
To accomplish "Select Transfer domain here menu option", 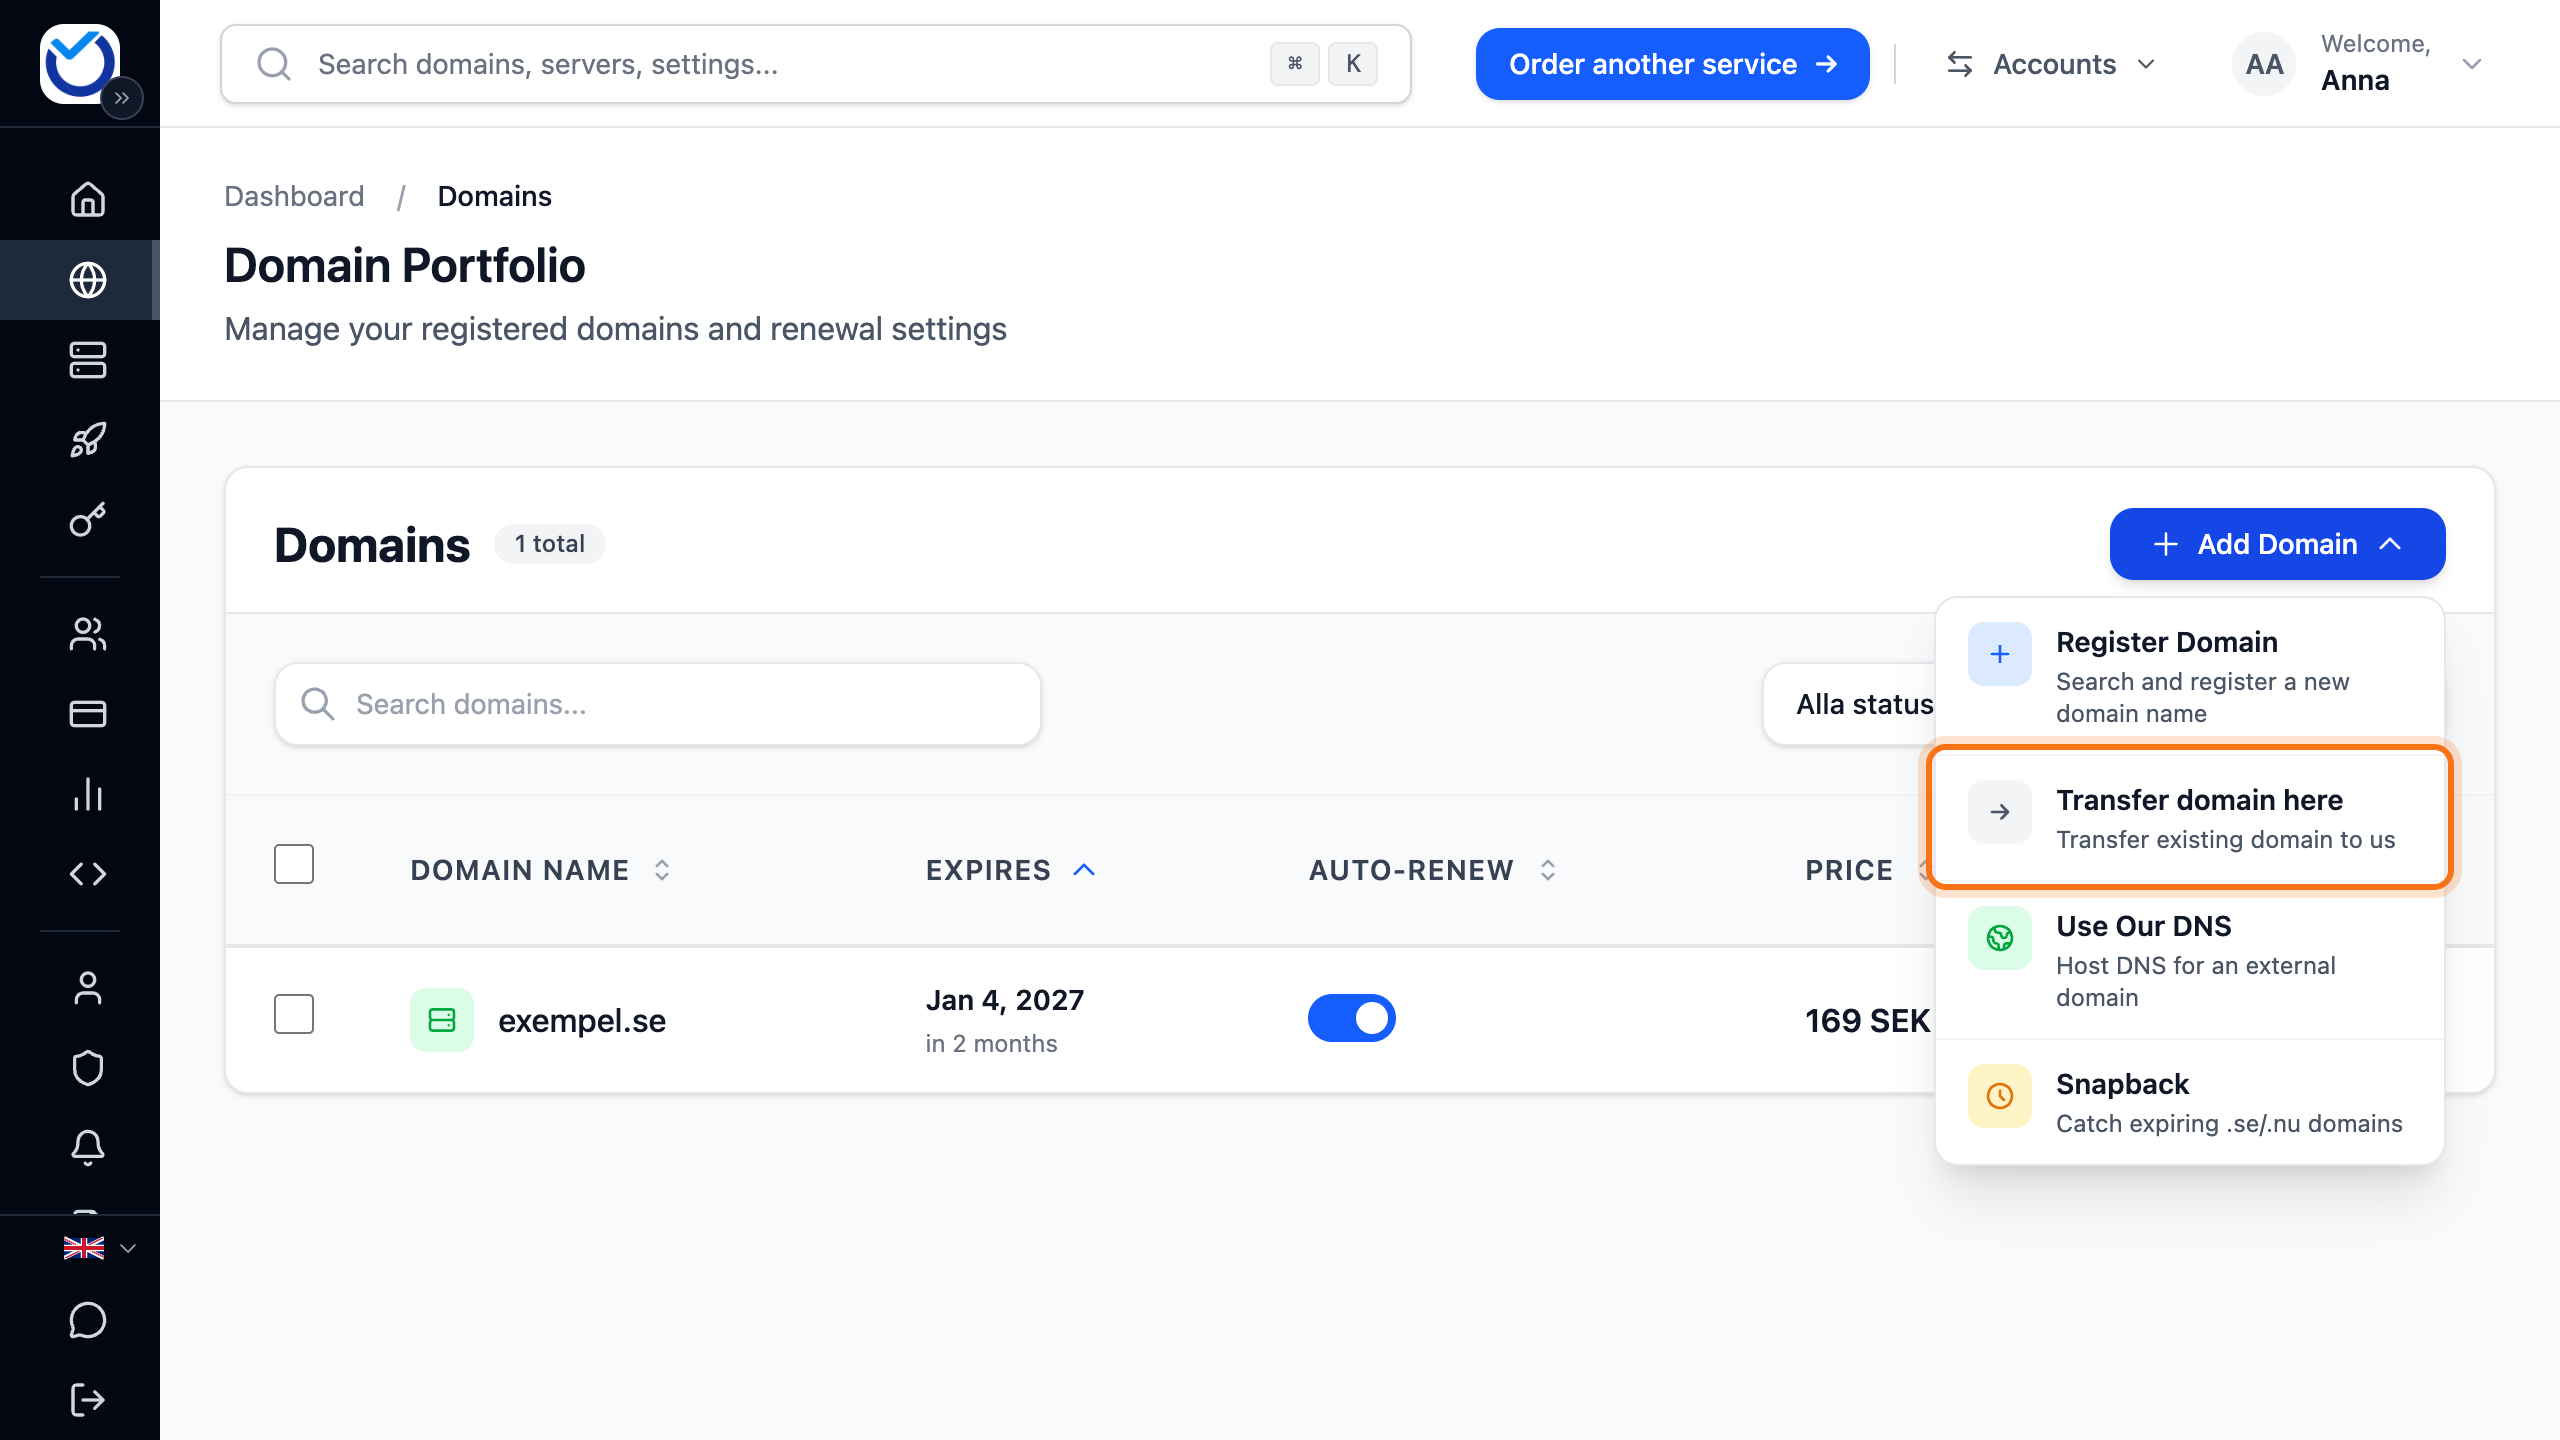I will (x=2190, y=817).
